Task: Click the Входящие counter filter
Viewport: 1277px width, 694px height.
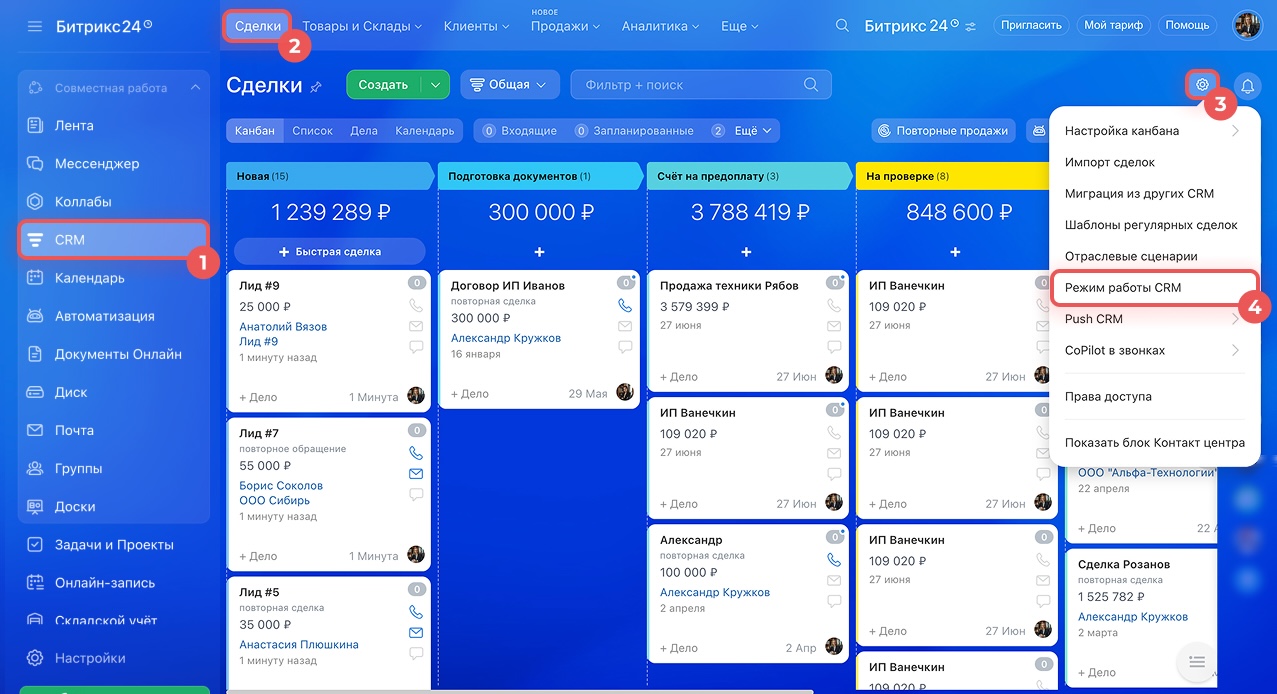Action: (519, 131)
